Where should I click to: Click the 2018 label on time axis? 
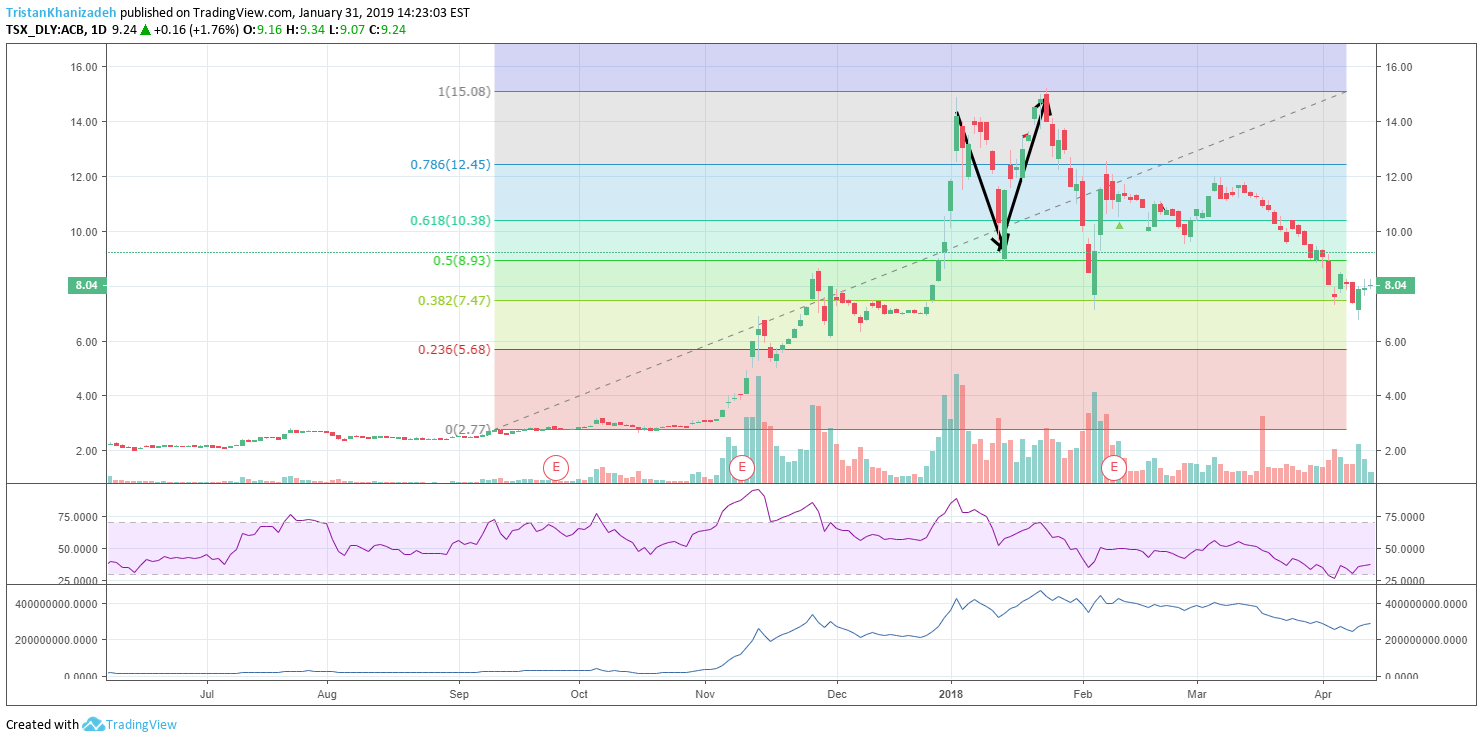[x=951, y=692]
